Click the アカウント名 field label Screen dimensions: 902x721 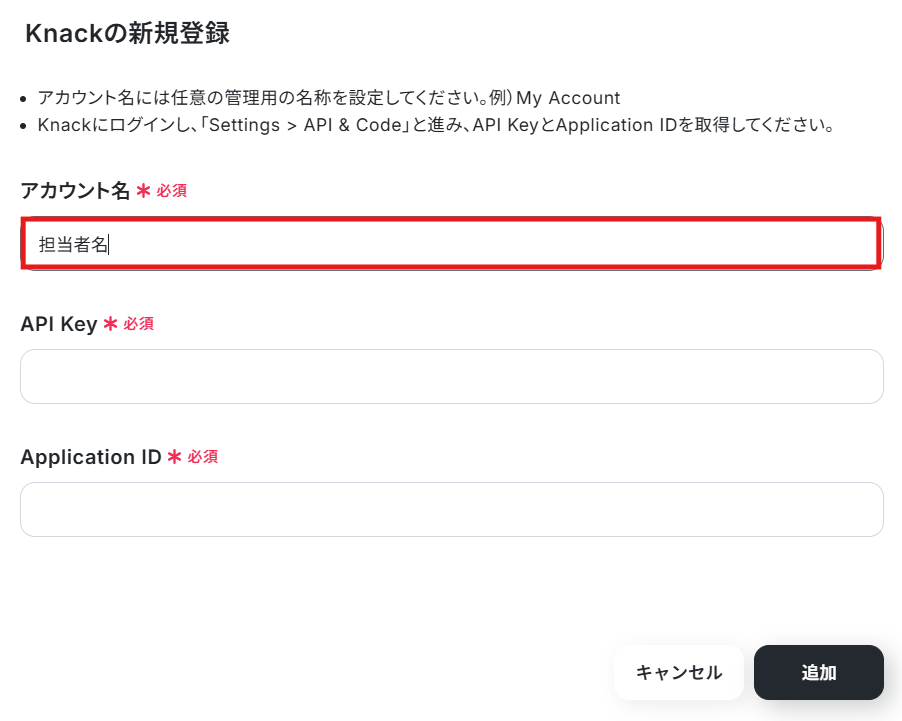pos(75,190)
